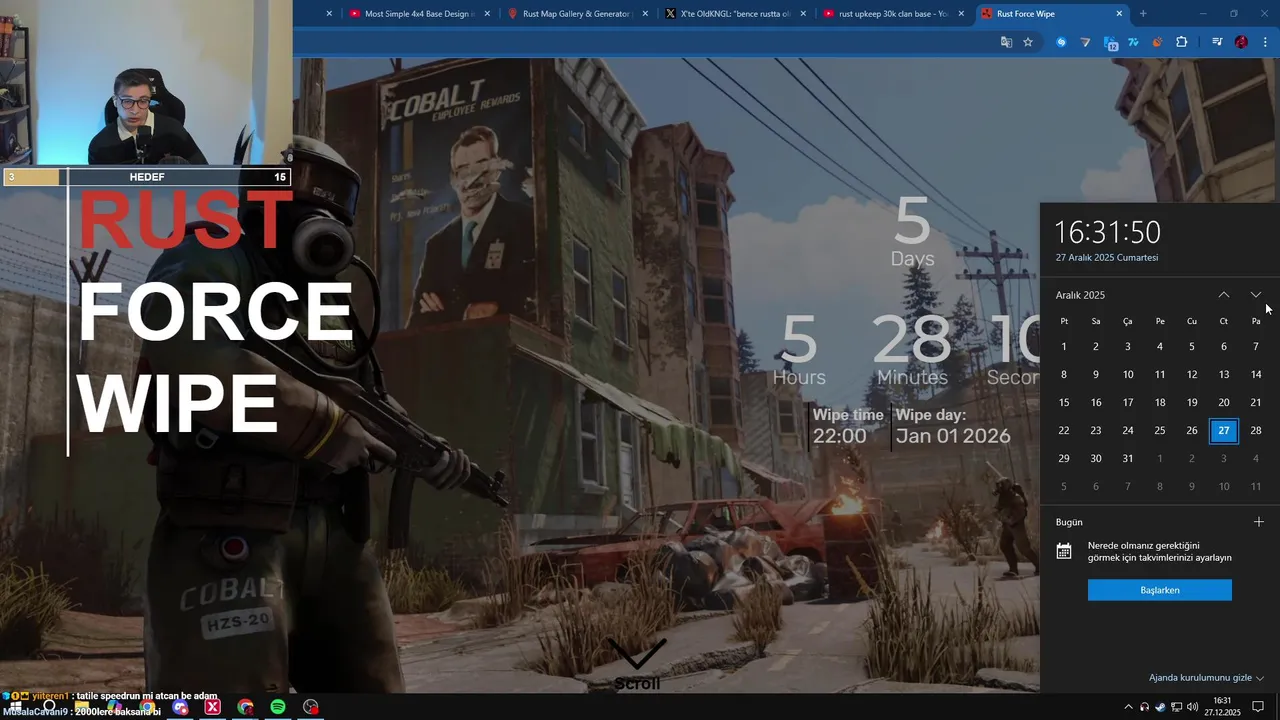This screenshot has width=1280, height=720.
Task: Open the Windows Start menu
Action: coord(15,707)
